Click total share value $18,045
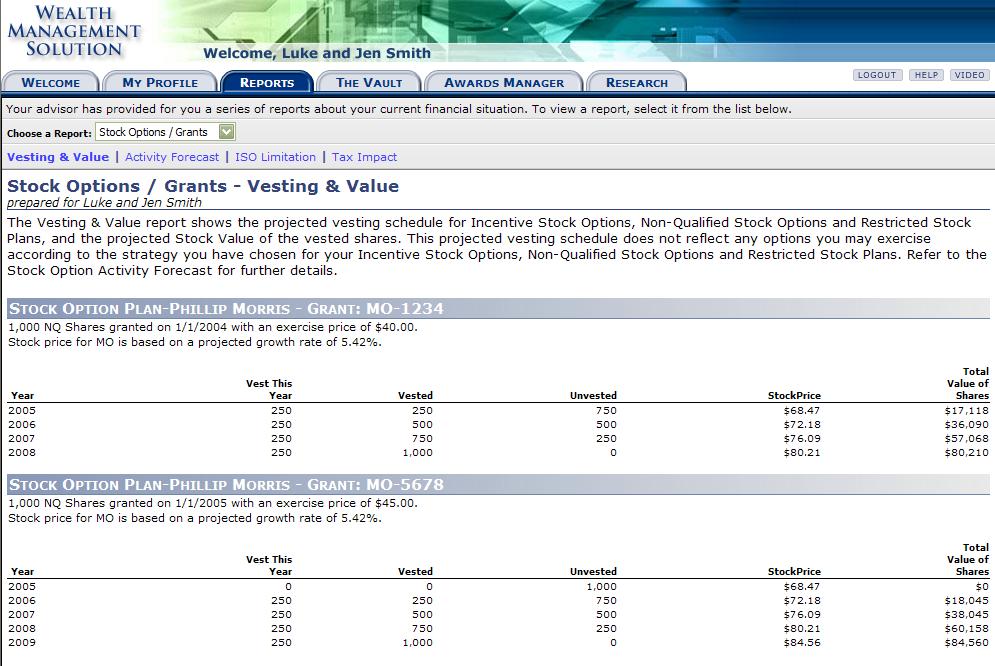The image size is (995, 666). (x=966, y=601)
